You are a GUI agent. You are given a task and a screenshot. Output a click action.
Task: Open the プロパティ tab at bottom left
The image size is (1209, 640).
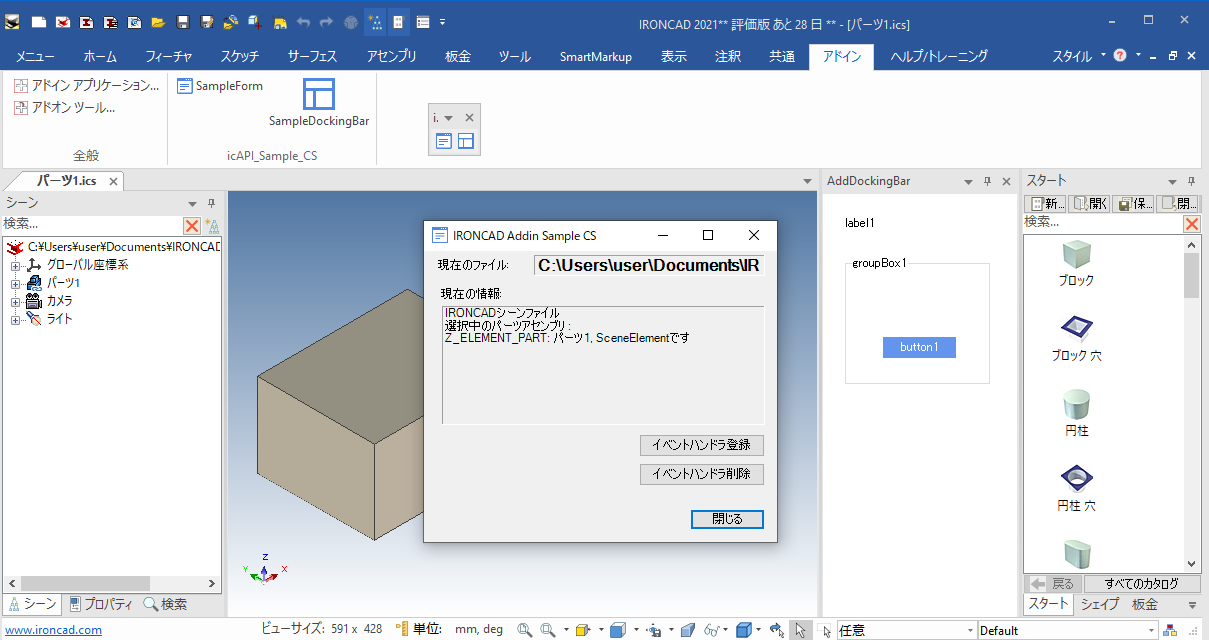point(101,604)
